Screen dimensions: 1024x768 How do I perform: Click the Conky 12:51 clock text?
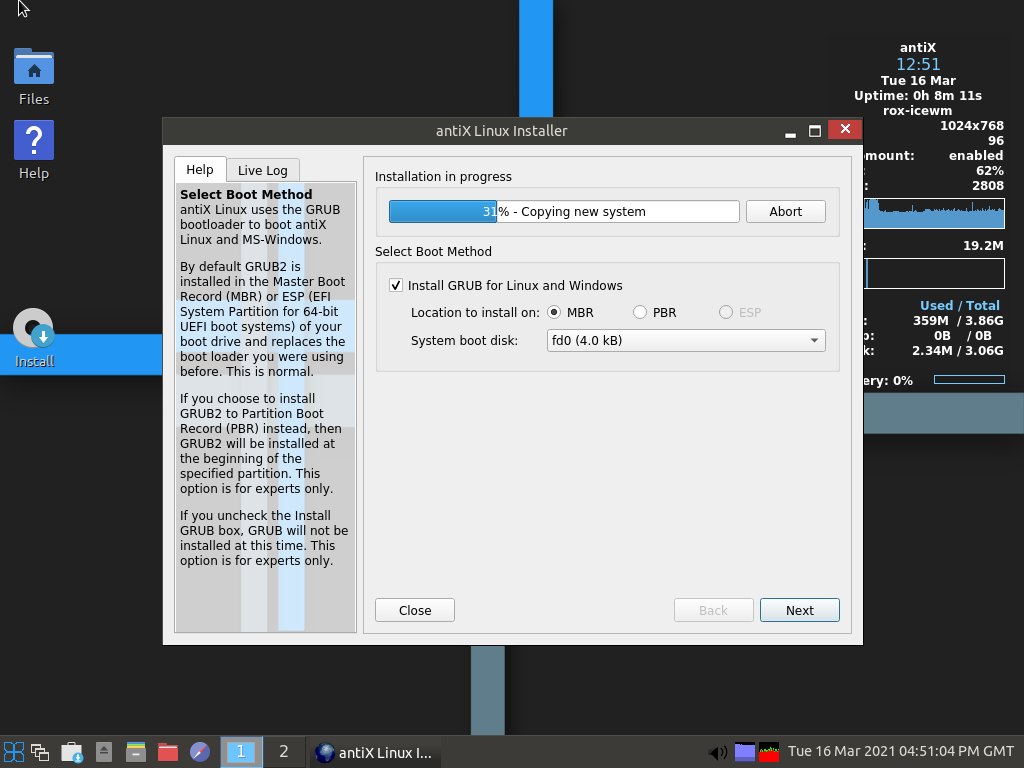click(x=918, y=64)
